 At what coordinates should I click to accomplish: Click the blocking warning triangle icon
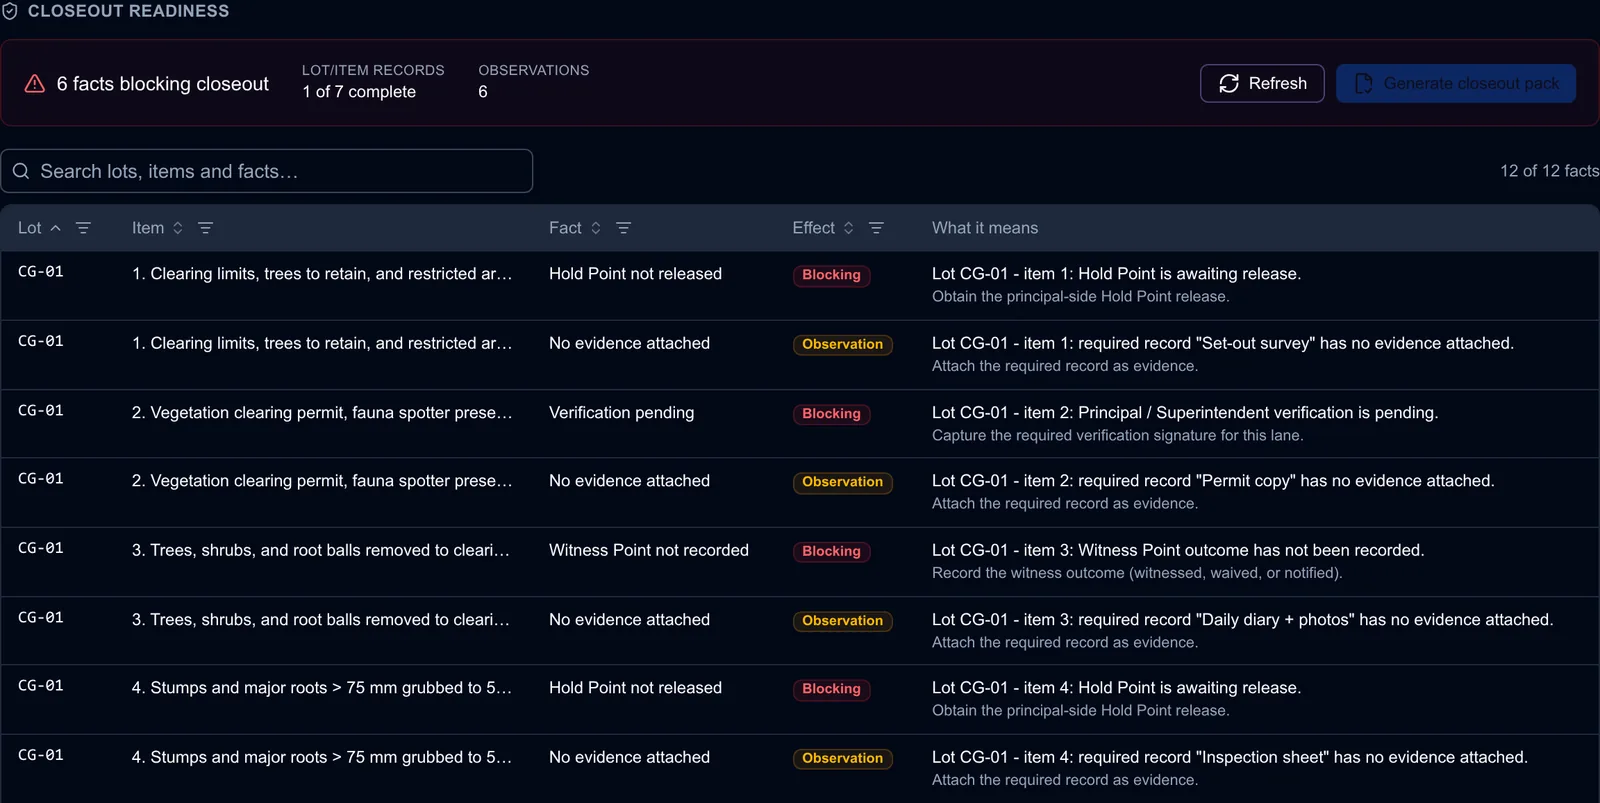tap(35, 84)
